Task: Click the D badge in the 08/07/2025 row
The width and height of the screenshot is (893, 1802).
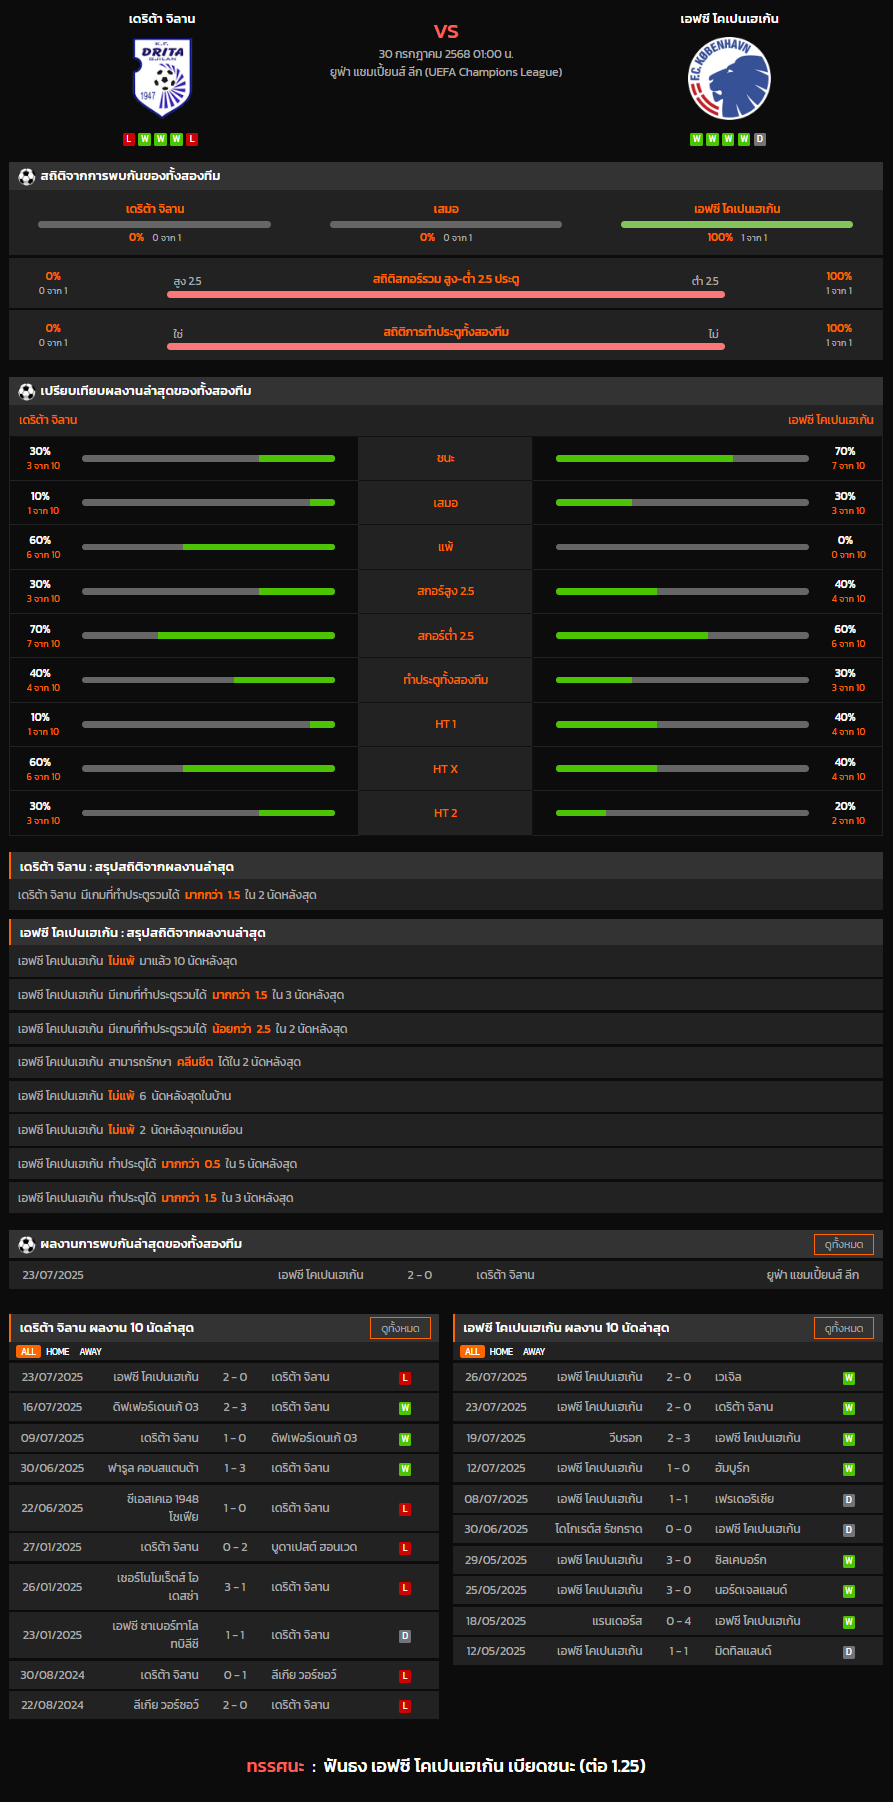Action: tap(849, 1500)
